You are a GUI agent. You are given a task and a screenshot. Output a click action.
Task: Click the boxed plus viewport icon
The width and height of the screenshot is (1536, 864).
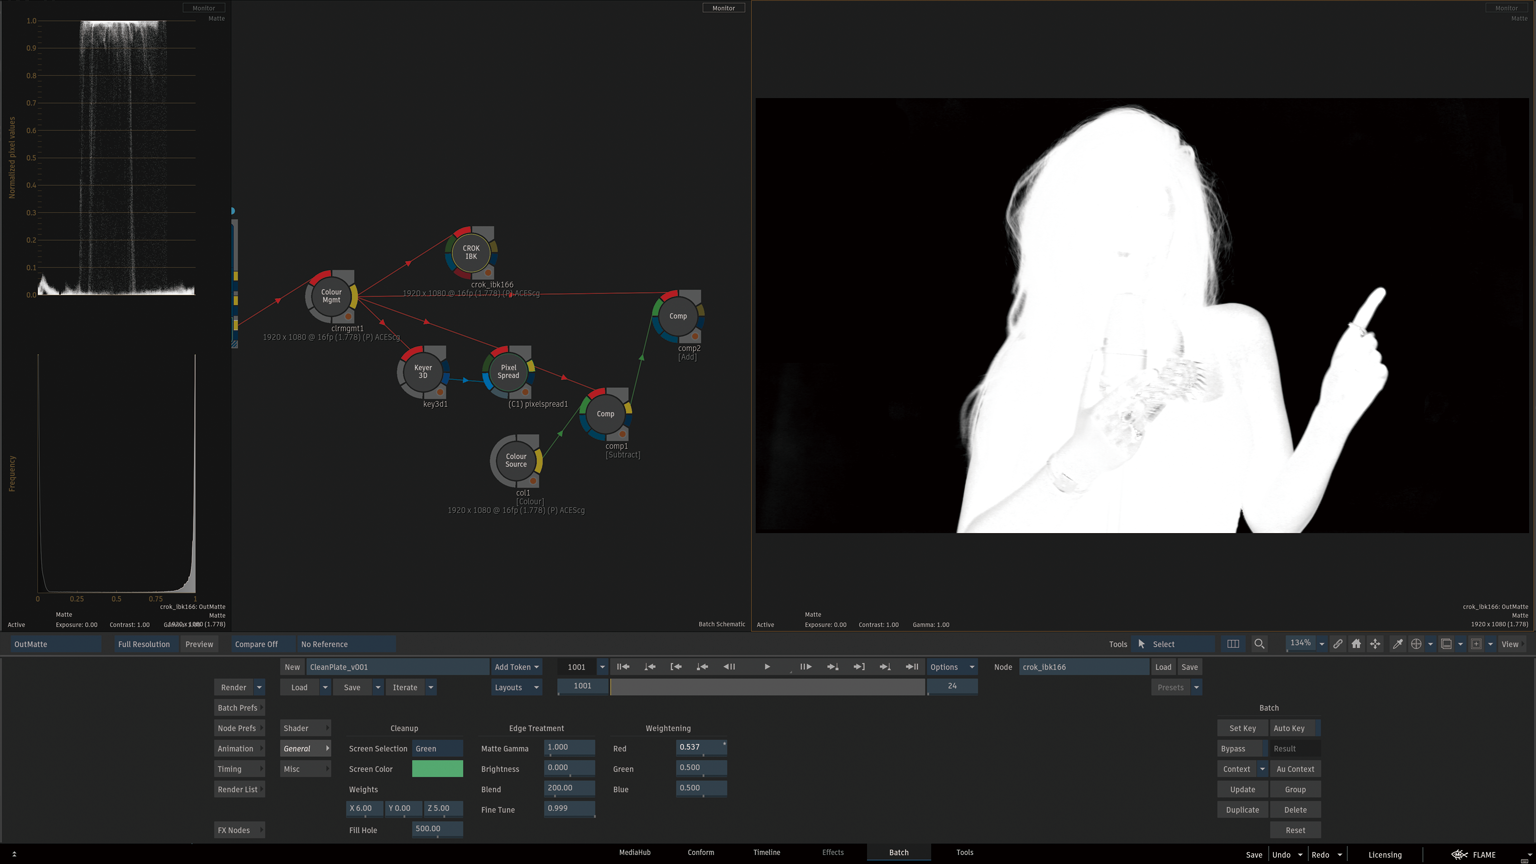tap(1476, 644)
